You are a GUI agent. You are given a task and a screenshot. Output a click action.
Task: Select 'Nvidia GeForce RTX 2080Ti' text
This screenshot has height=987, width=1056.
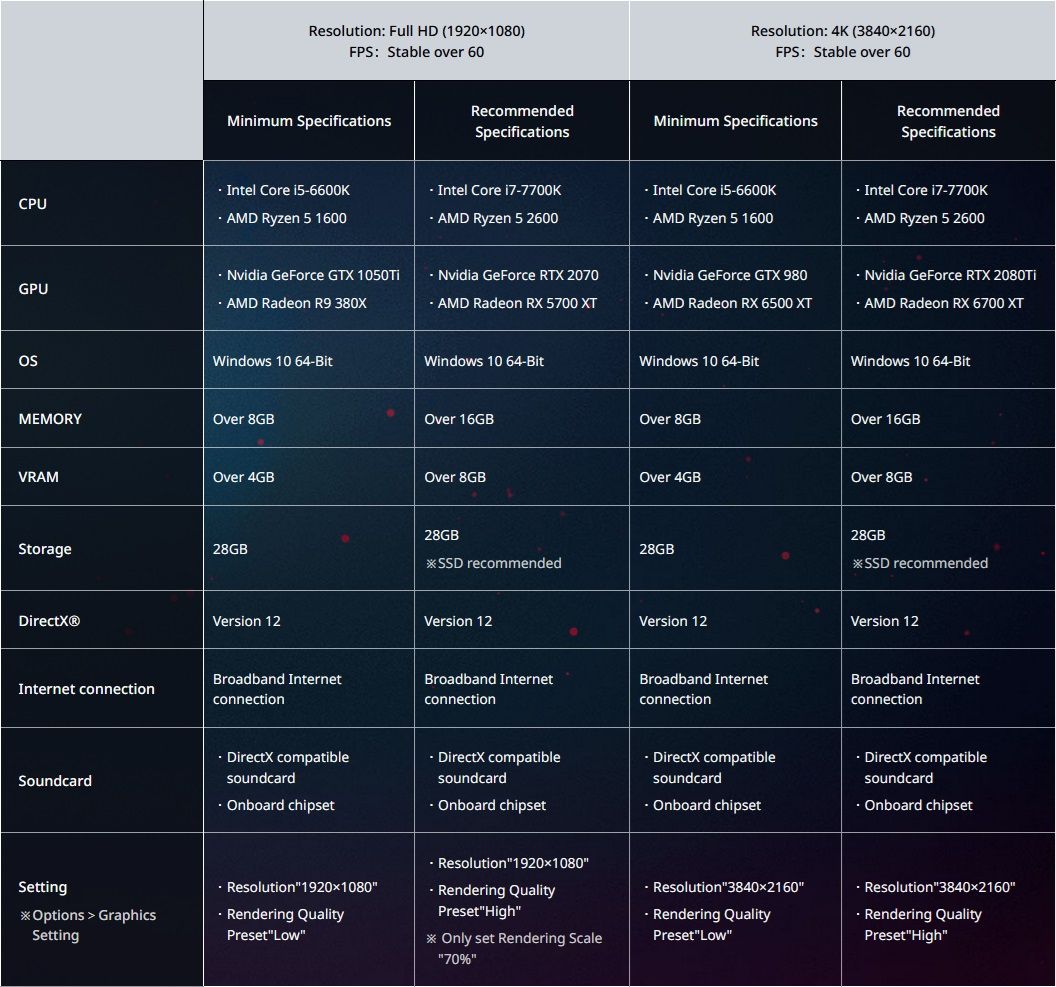950,275
